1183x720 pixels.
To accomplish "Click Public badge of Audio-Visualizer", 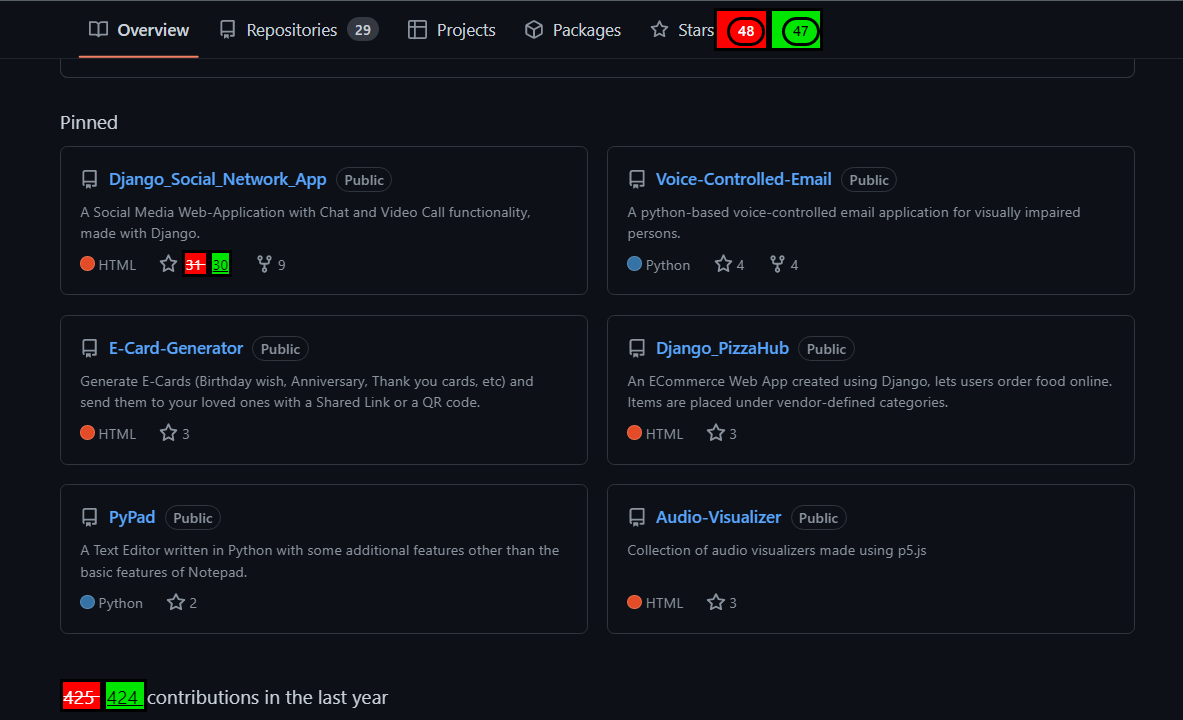I will coord(819,518).
